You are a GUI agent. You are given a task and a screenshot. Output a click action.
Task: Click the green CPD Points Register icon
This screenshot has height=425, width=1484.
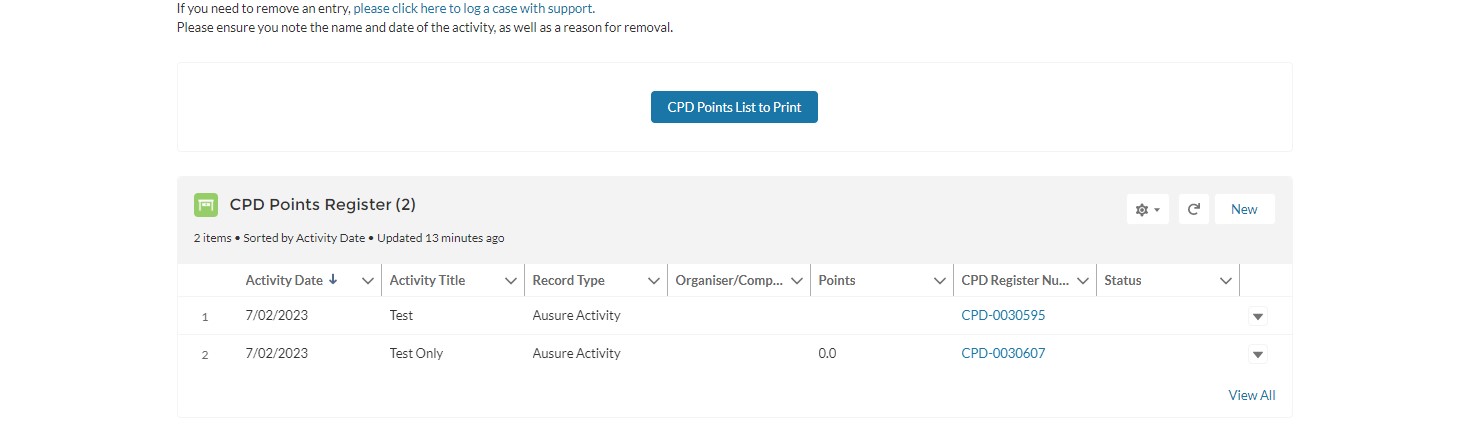click(x=206, y=205)
